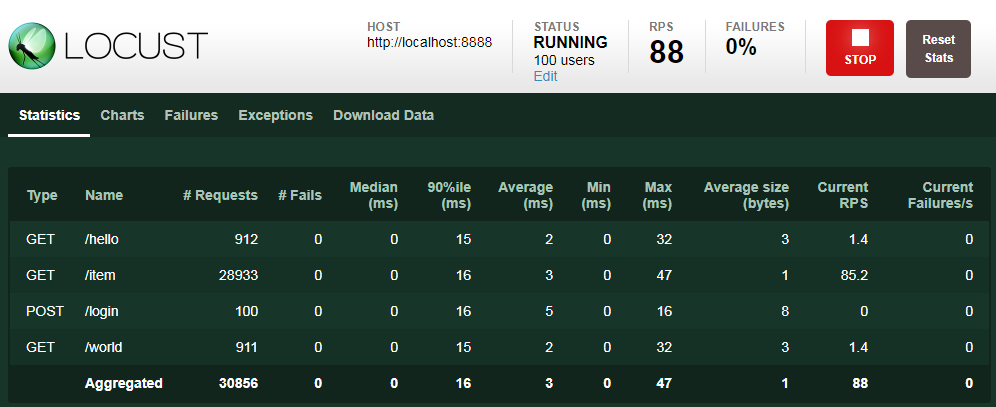Sort by Average (ms) column
This screenshot has height=407, width=996.
coord(525,196)
